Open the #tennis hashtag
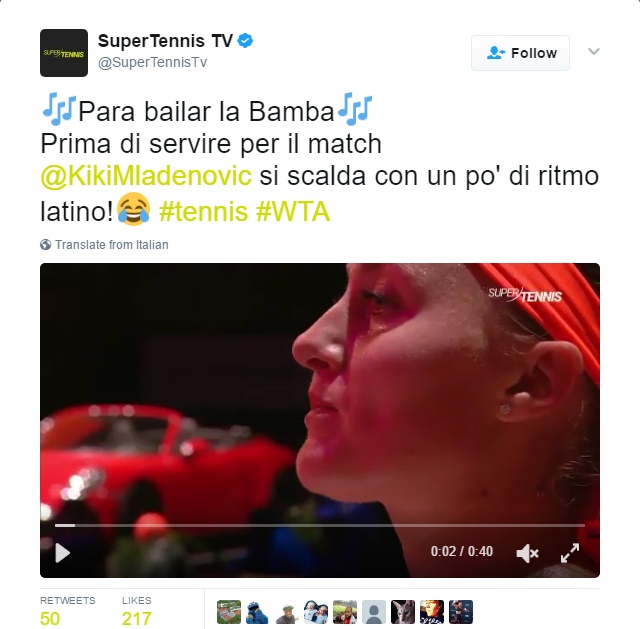This screenshot has width=640, height=629. (203, 212)
